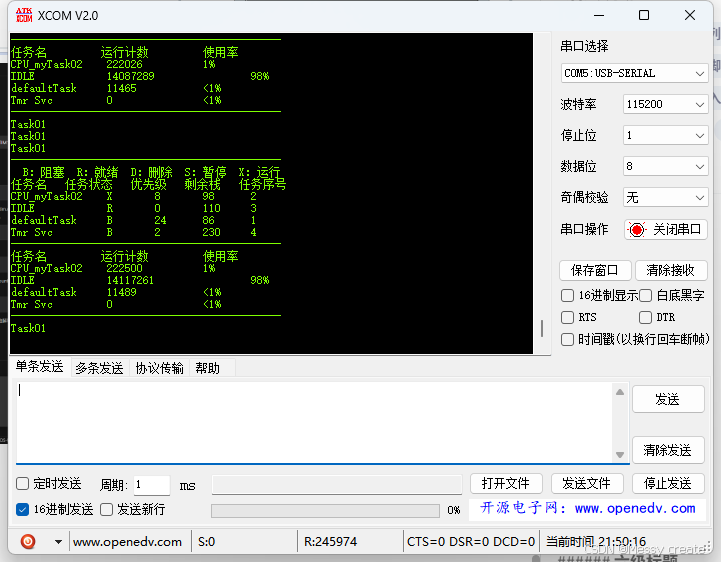Click the 保存窗口 save window button

(x=595, y=270)
